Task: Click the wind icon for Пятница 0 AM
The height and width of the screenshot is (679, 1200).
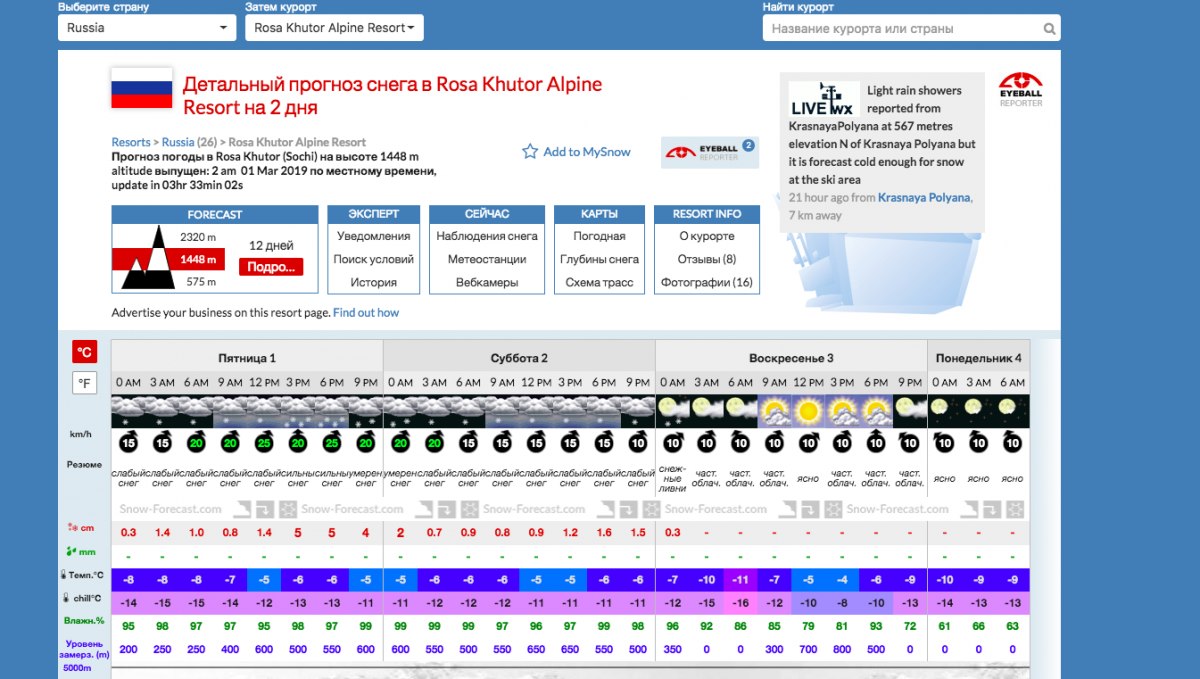Action: point(128,441)
